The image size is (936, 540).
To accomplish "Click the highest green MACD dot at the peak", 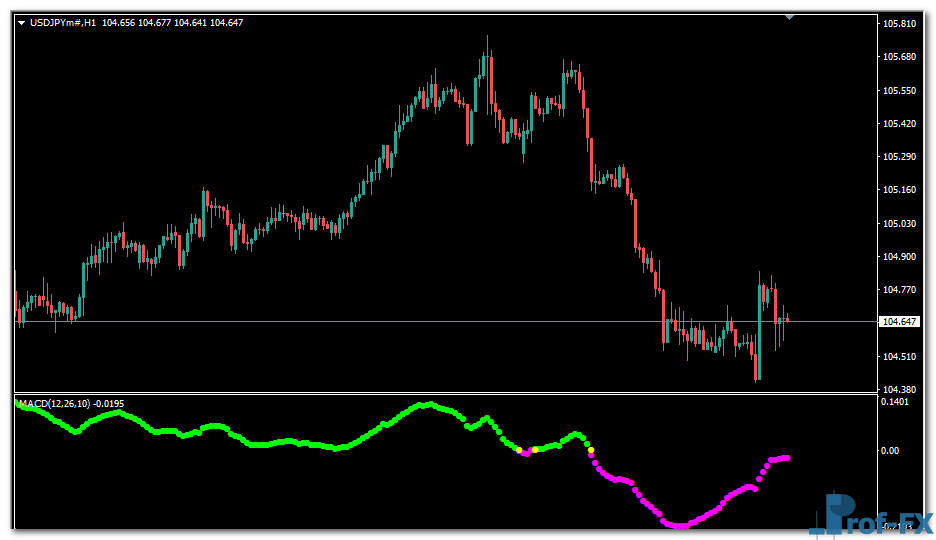I will pyautogui.click(x=427, y=404).
